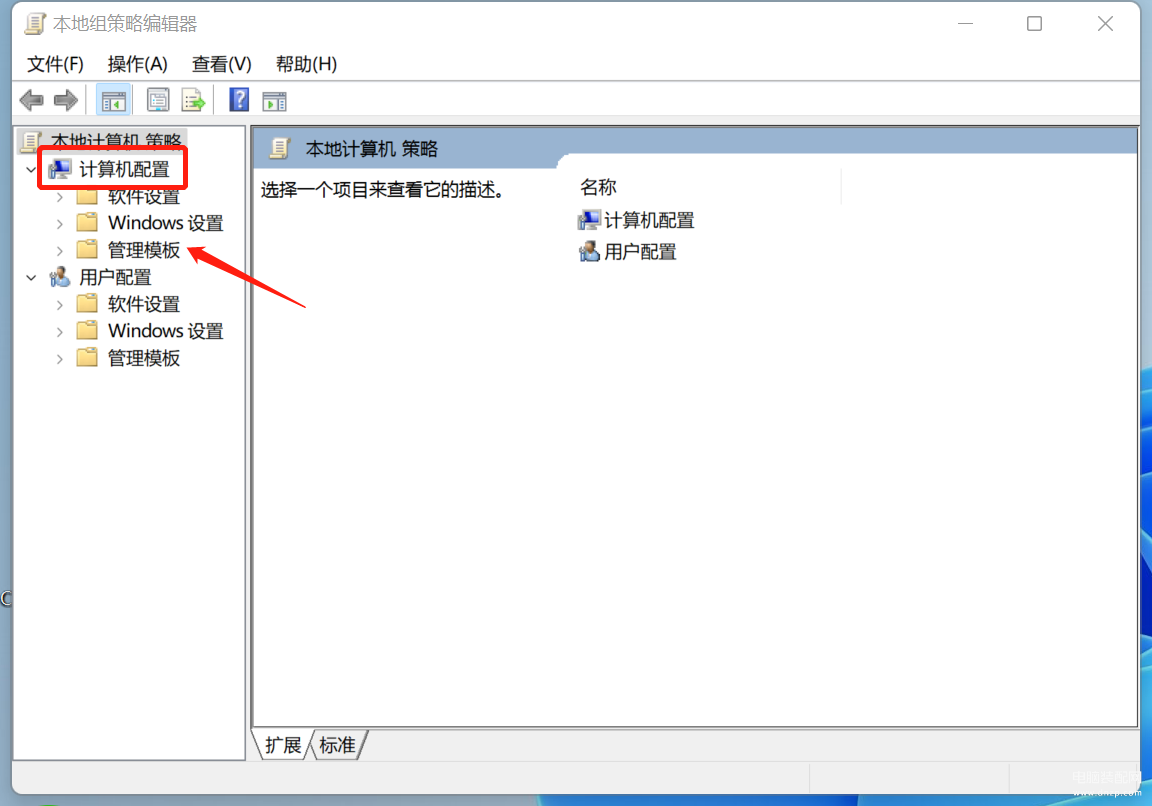Switch to the 标准 tab
The height and width of the screenshot is (806, 1152).
click(338, 745)
